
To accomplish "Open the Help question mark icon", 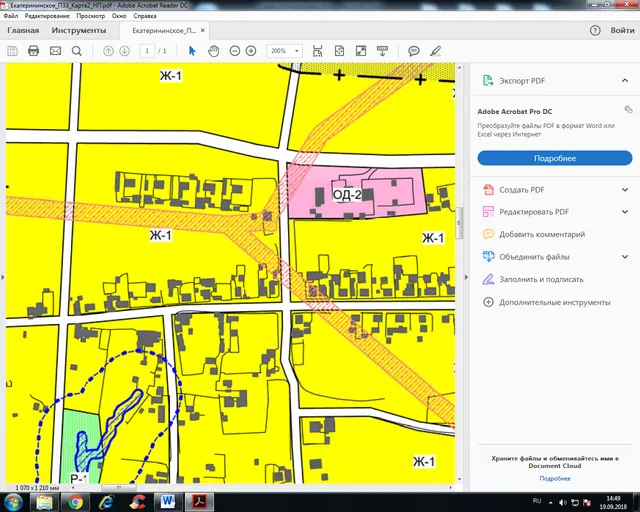I will (x=595, y=30).
